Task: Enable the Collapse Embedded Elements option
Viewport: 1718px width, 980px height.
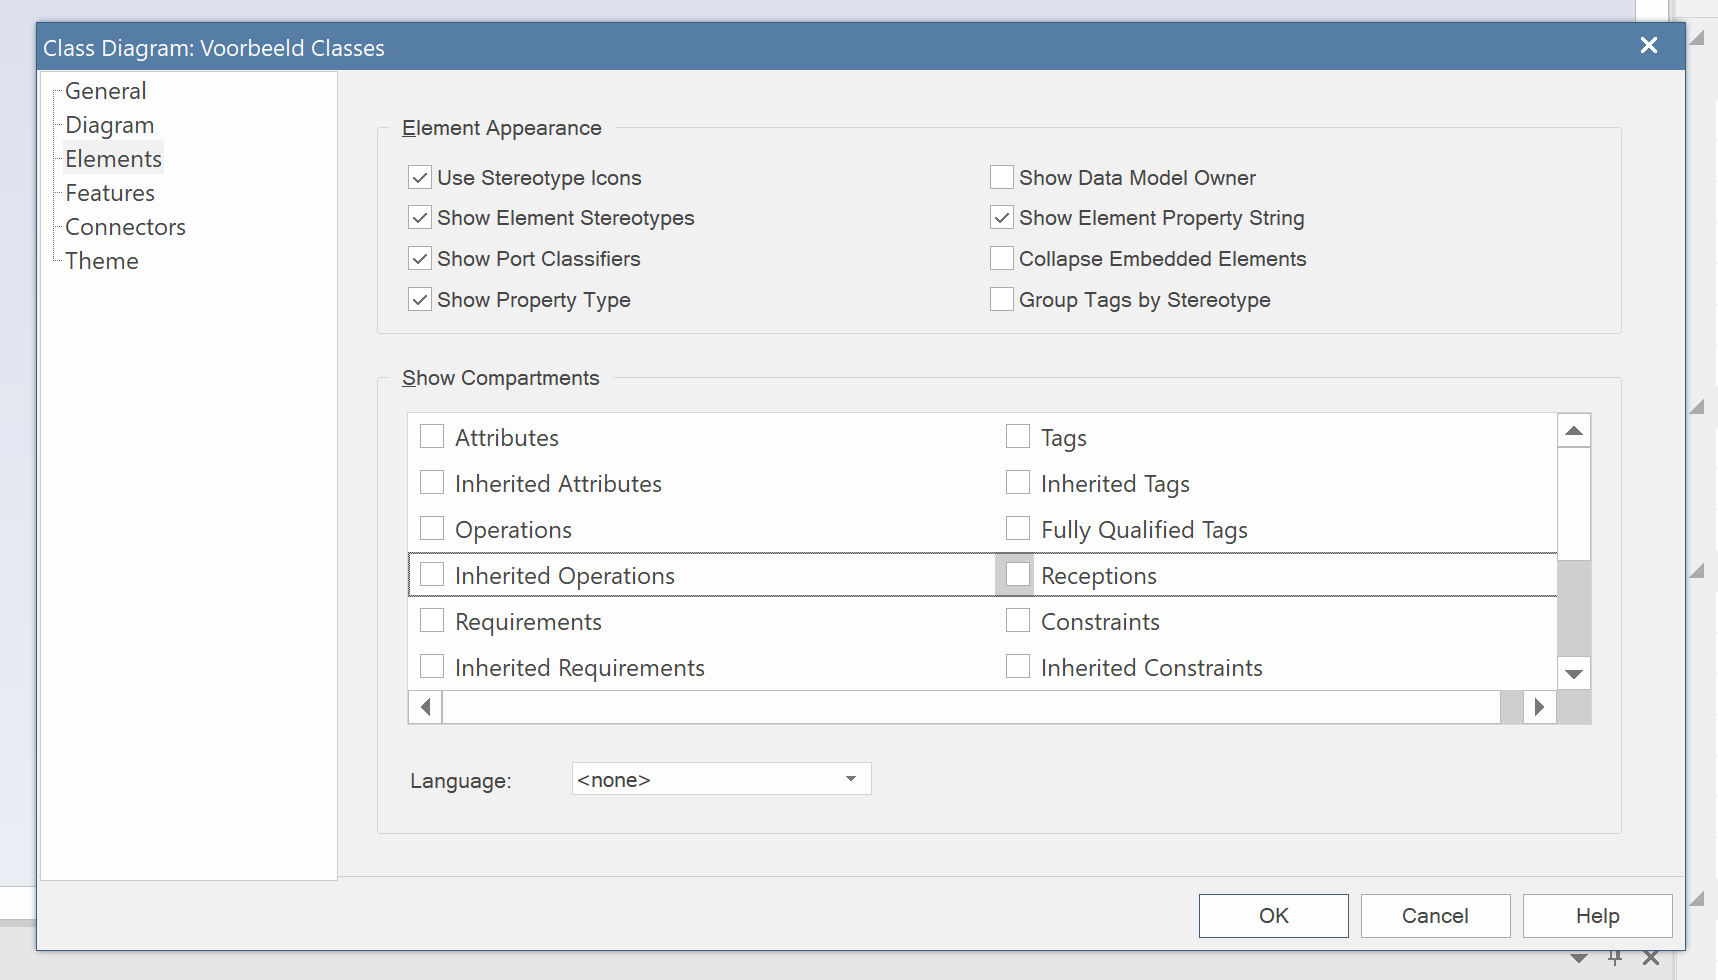Action: (1001, 259)
